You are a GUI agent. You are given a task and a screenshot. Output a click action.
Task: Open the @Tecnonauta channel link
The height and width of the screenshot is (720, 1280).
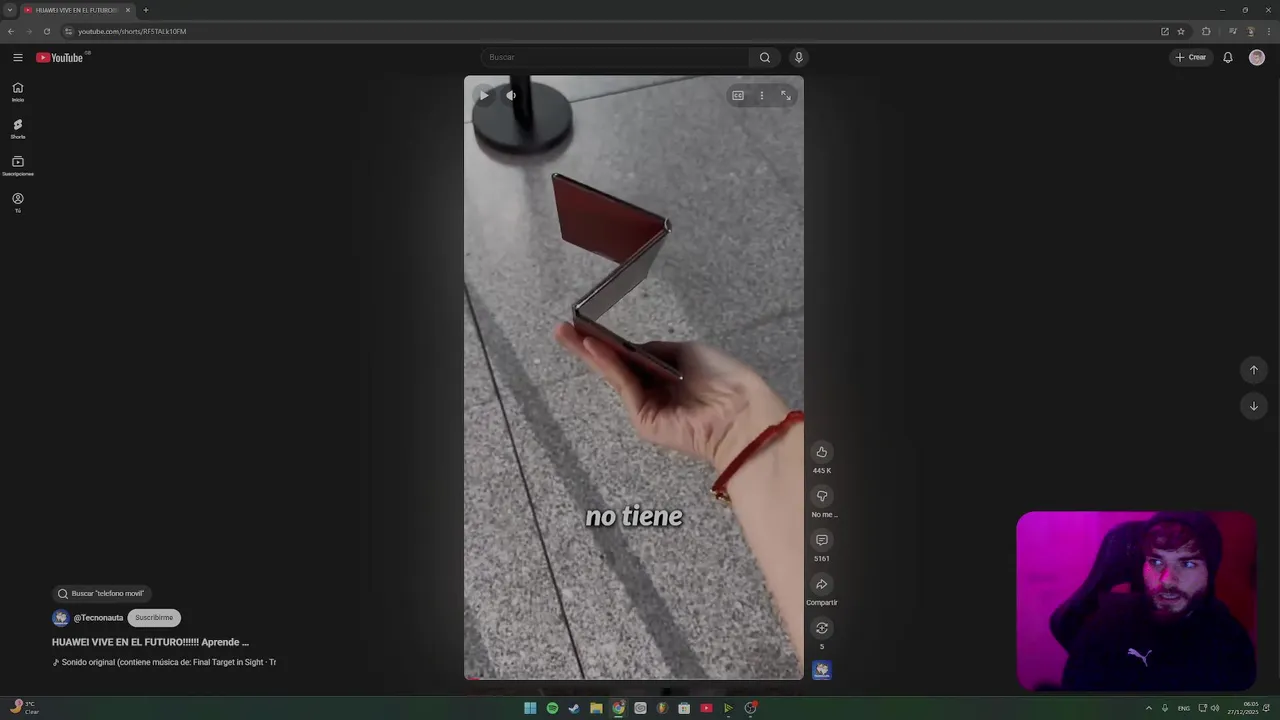pyautogui.click(x=98, y=618)
